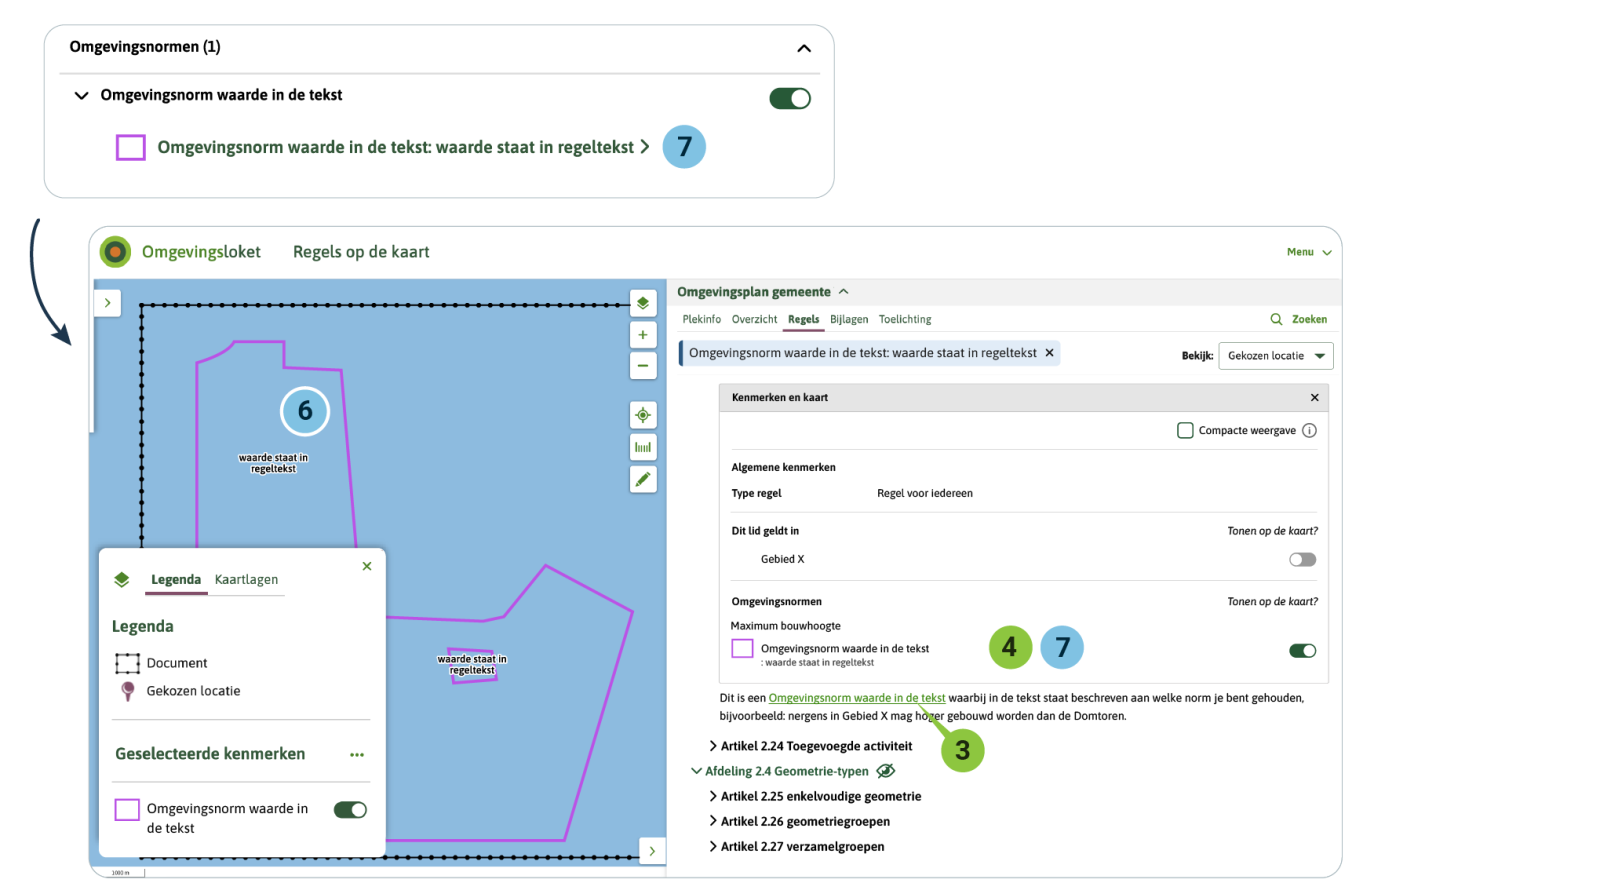The width and height of the screenshot is (1600, 894).
Task: Toggle Omgevingsnorm visibility in legend panel
Action: click(350, 810)
